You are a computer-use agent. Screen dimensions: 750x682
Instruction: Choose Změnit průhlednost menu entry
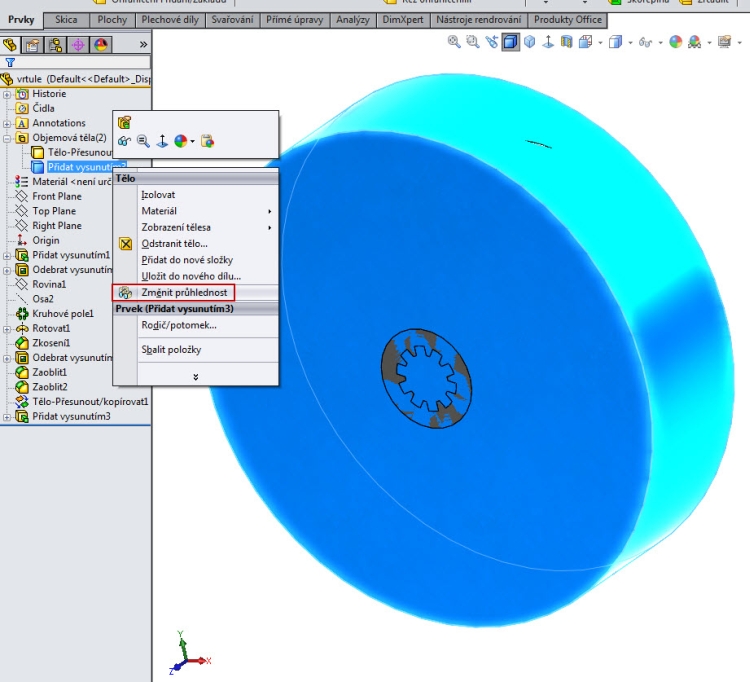tap(196, 292)
